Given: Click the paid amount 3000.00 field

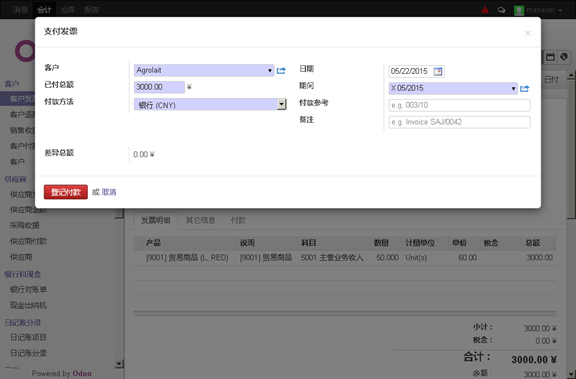Looking at the screenshot, I should point(159,87).
